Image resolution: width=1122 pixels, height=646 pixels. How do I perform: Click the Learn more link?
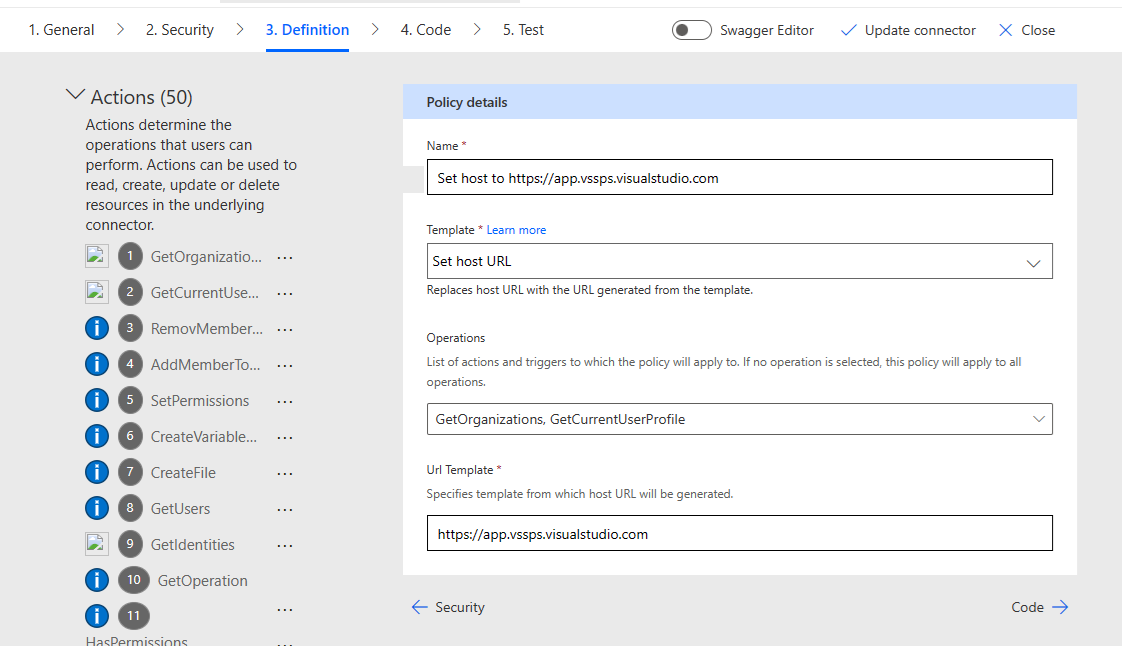point(516,229)
